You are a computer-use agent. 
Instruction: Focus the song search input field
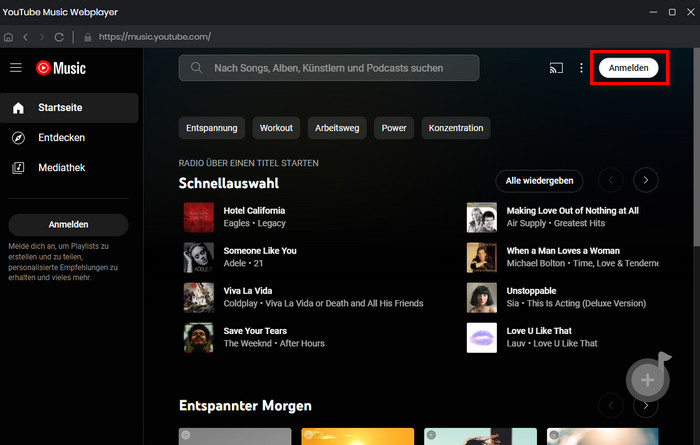[329, 68]
